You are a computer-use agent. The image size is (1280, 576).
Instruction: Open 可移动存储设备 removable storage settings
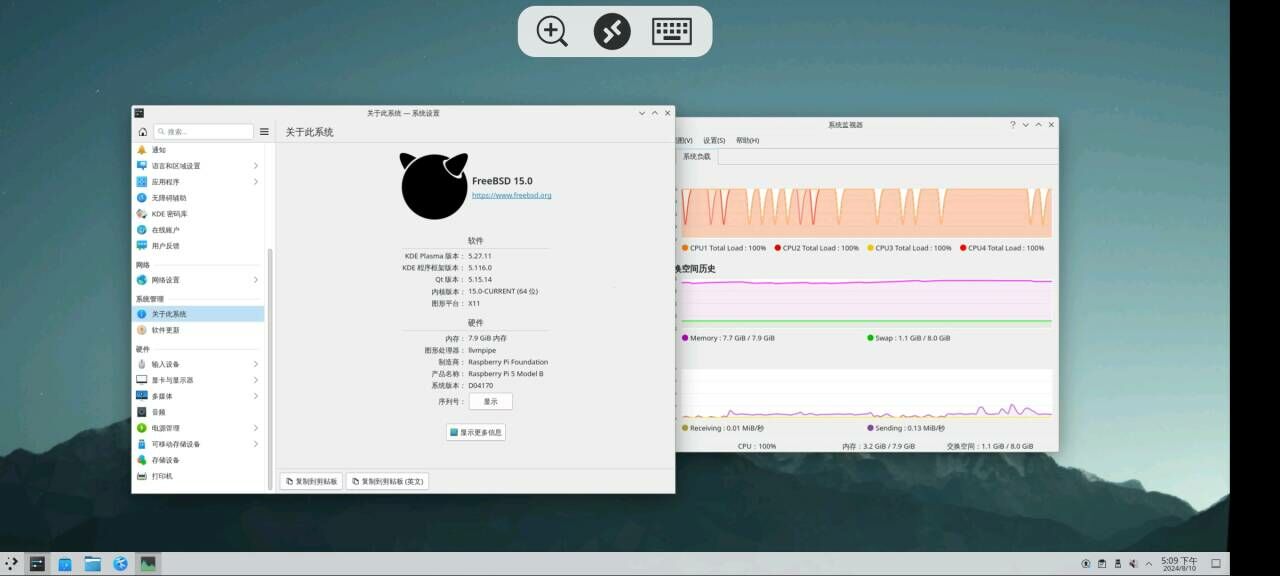pos(200,444)
